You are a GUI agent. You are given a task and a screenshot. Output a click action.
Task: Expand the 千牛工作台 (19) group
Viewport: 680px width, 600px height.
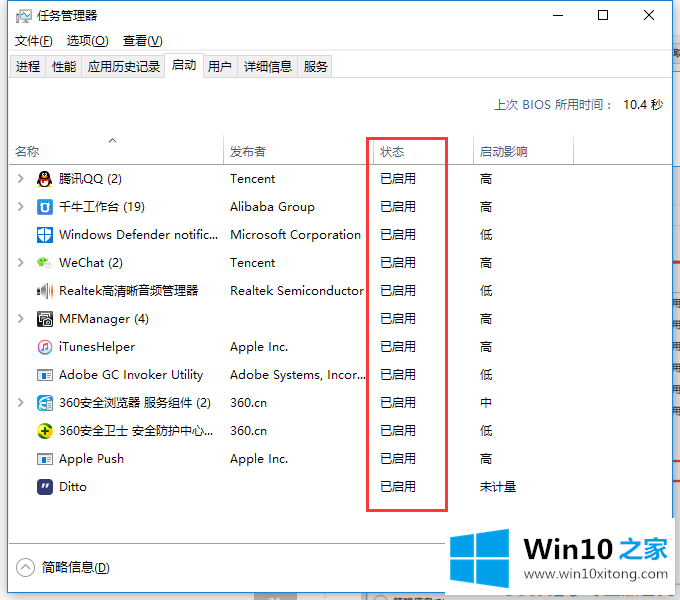20,207
